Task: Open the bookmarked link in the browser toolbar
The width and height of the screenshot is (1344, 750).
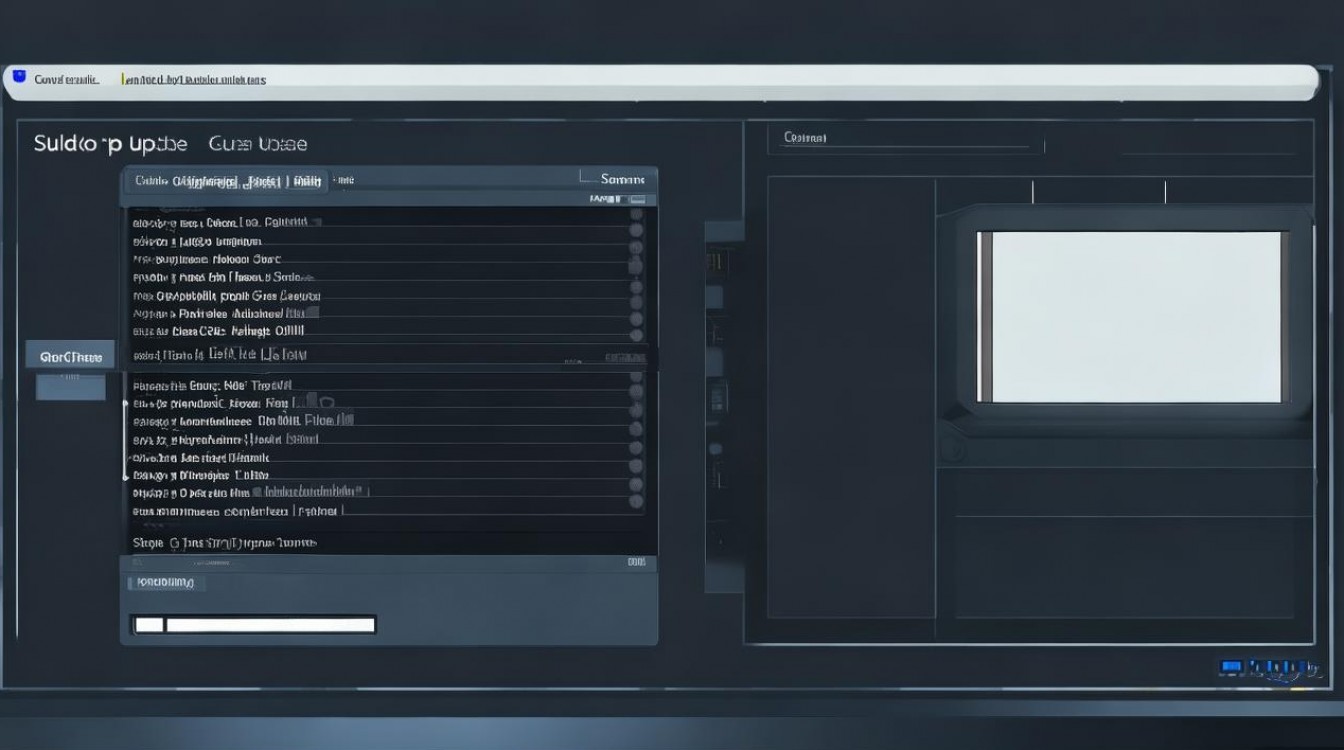Action: tap(192, 79)
